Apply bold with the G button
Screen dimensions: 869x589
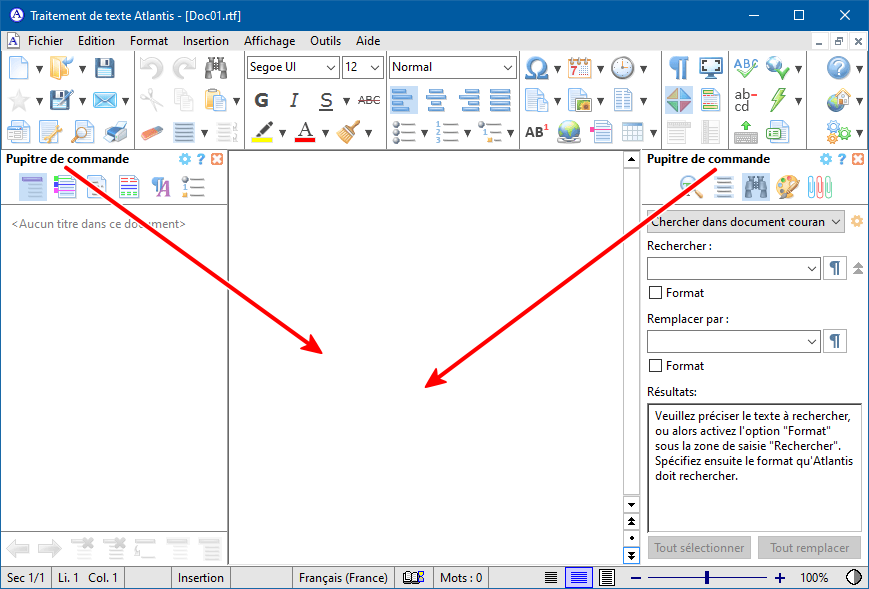coord(262,100)
